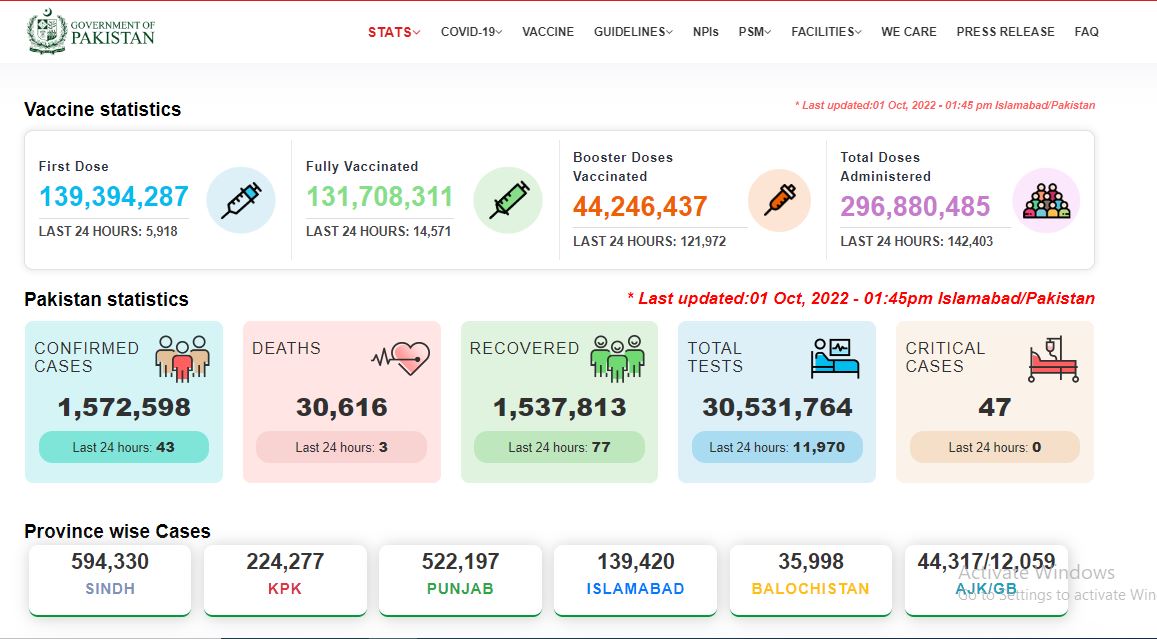Click the blue First Dose syringe icon
This screenshot has height=639, width=1157.
[241, 200]
